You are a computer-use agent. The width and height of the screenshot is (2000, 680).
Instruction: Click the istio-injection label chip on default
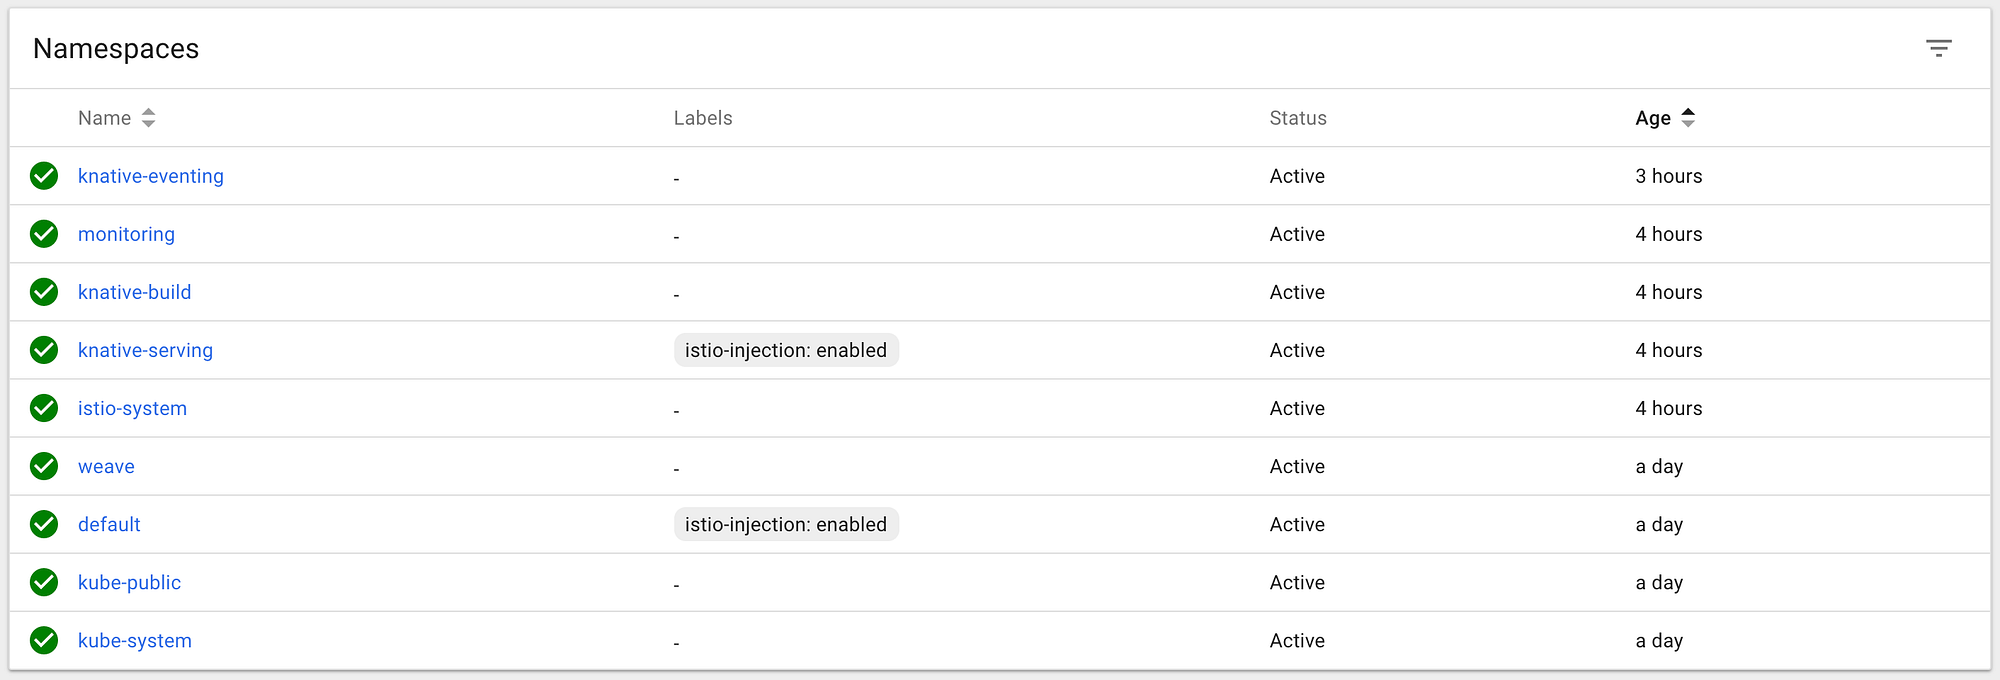coord(786,524)
